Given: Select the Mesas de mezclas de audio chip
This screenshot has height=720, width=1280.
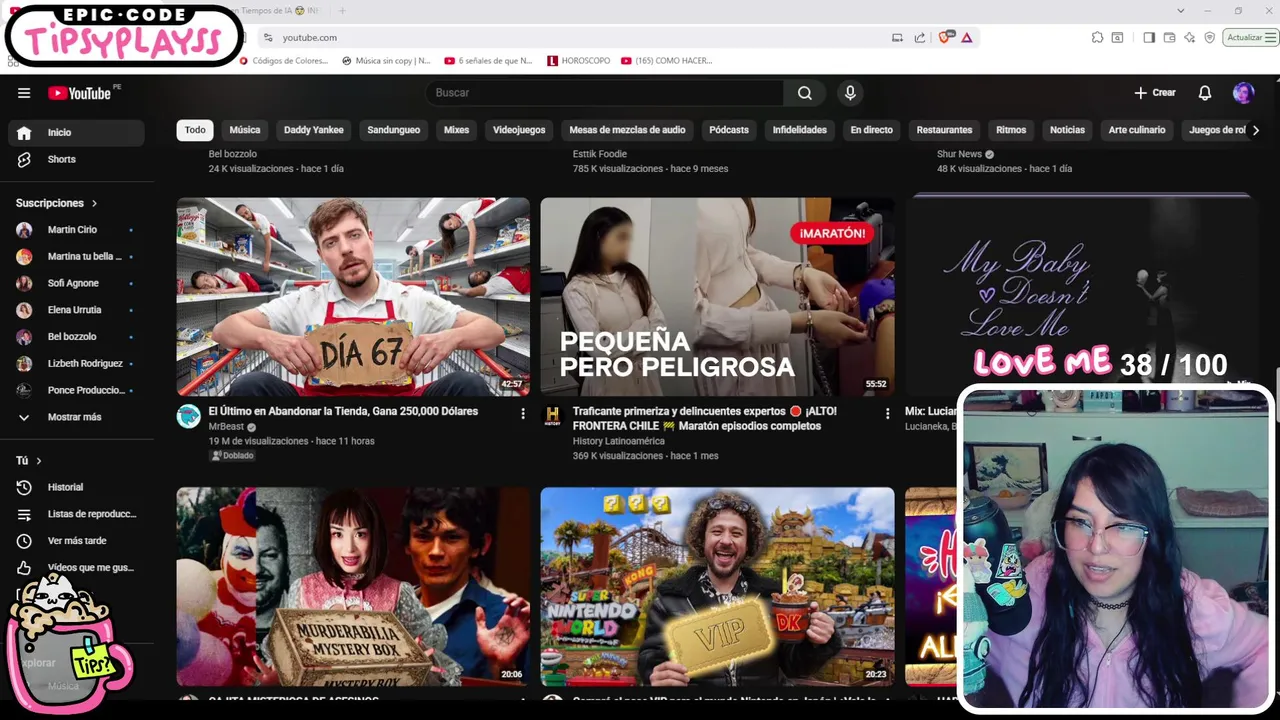Looking at the screenshot, I should pyautogui.click(x=627, y=130).
